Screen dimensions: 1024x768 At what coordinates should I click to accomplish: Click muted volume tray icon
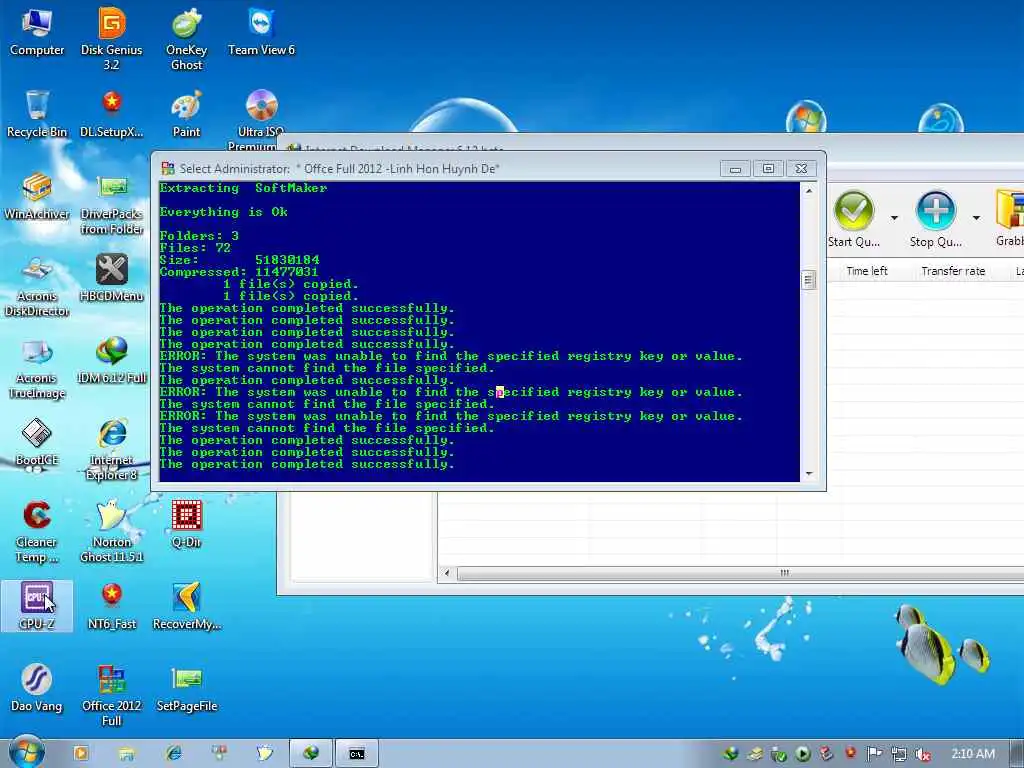pyautogui.click(x=922, y=755)
